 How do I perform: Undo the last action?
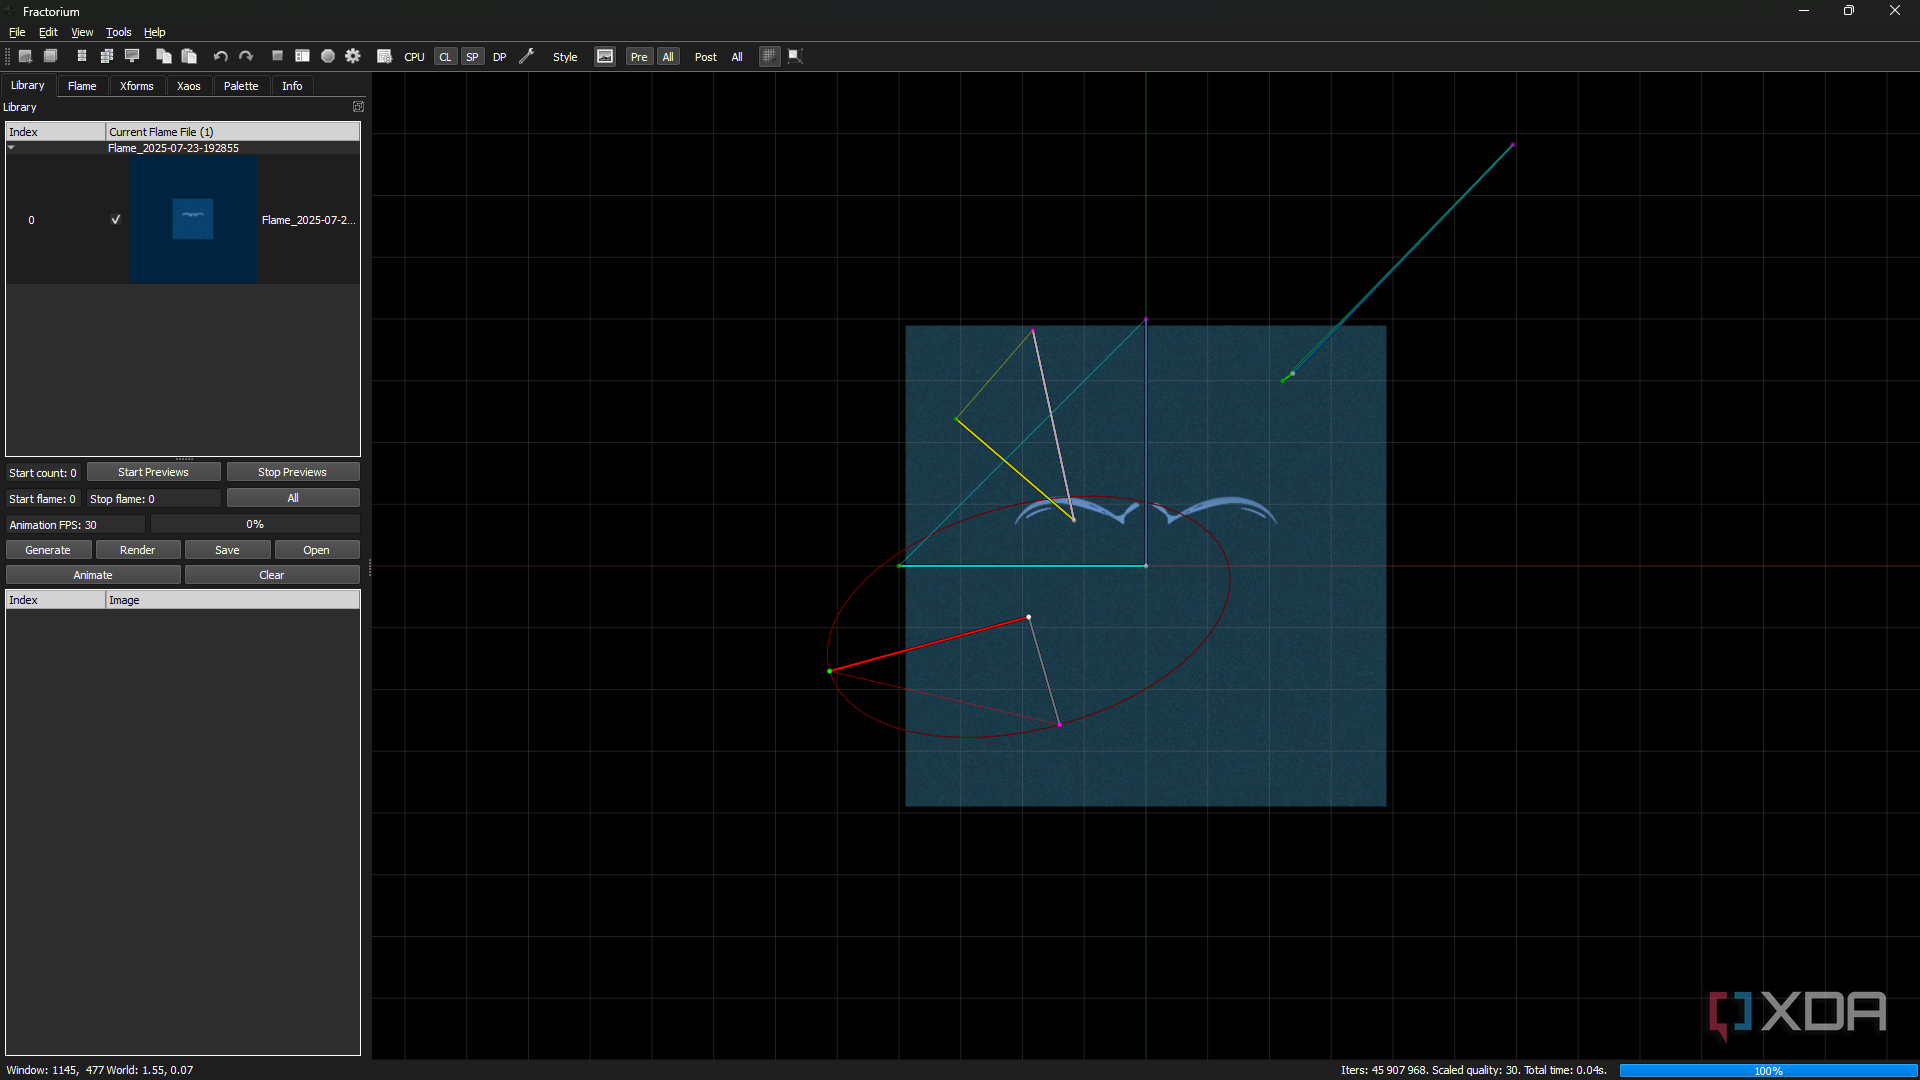220,56
